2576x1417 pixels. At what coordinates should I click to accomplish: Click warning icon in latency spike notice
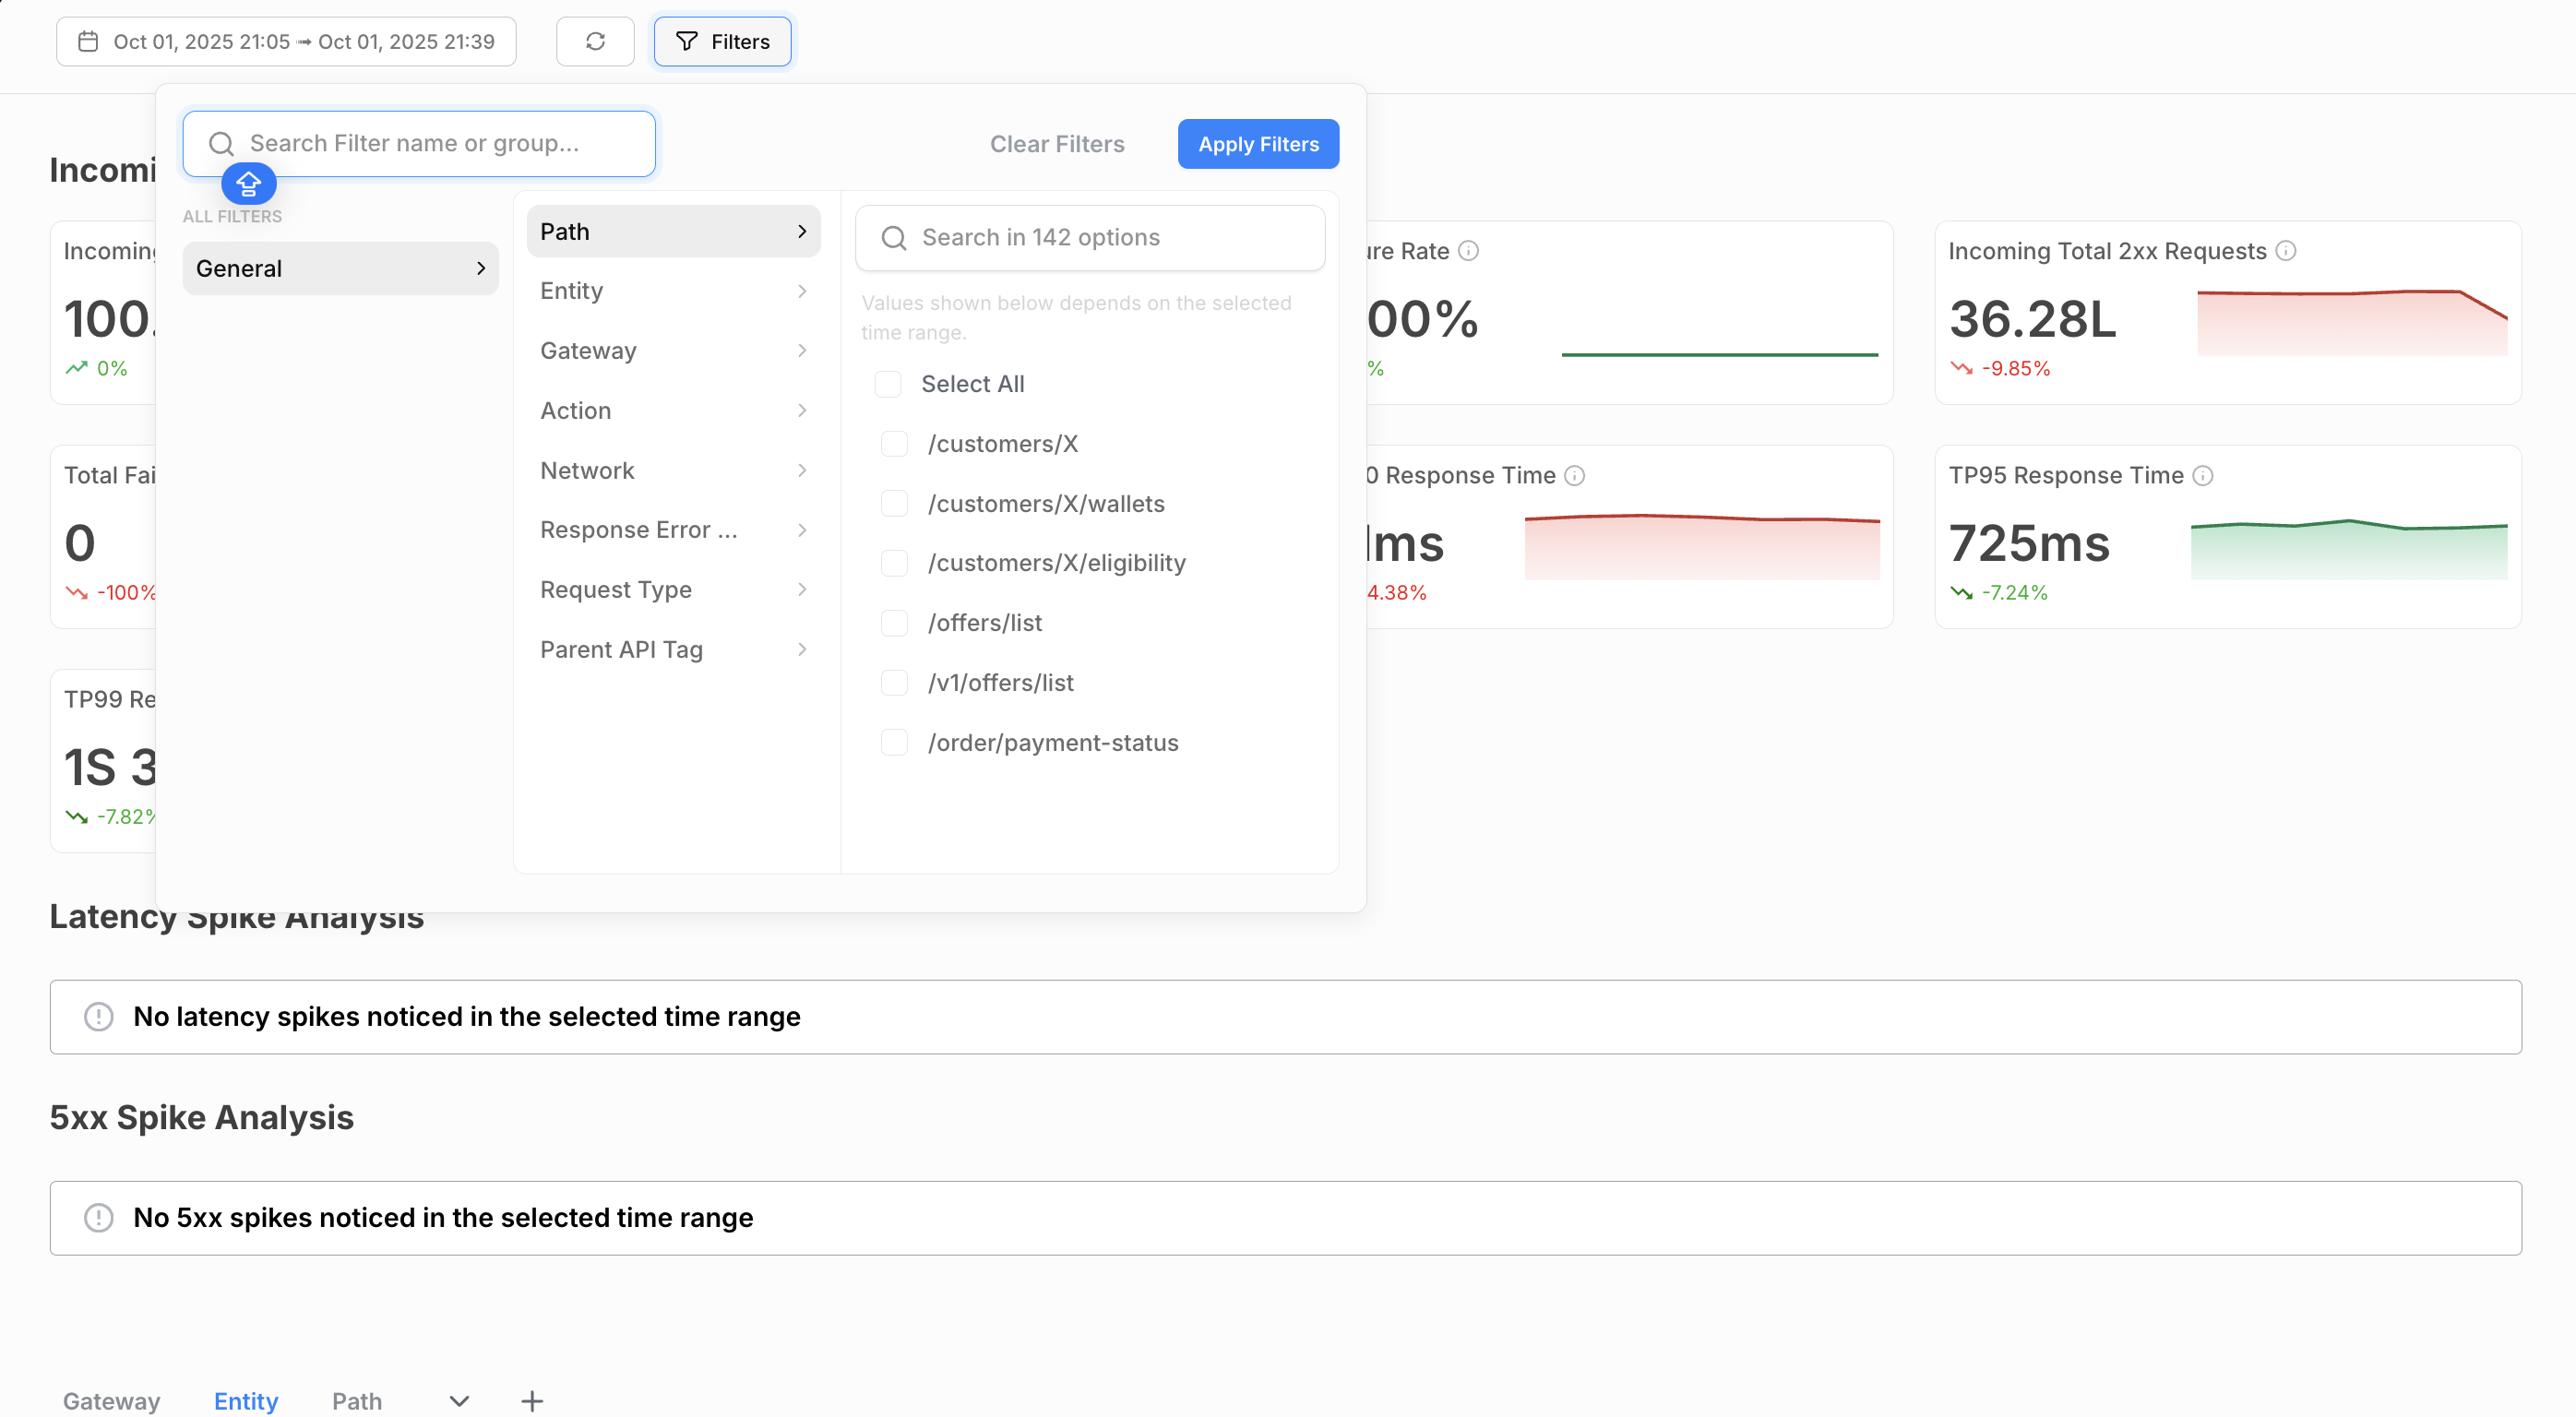click(98, 1016)
